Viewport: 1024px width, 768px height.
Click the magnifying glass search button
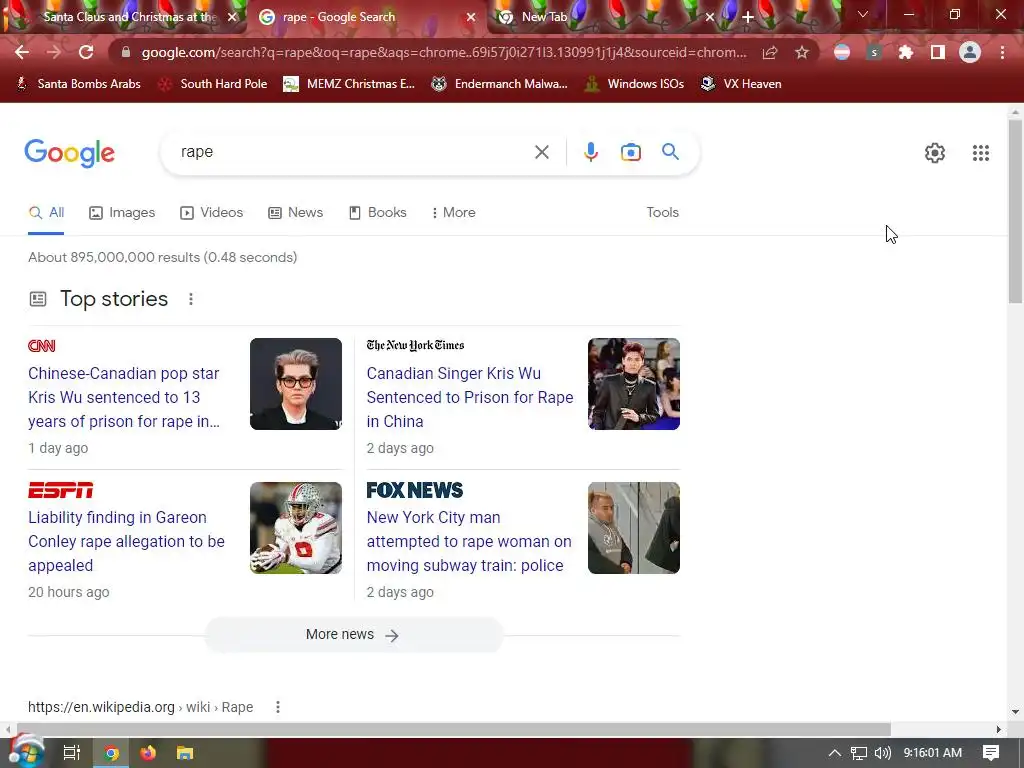coord(670,152)
